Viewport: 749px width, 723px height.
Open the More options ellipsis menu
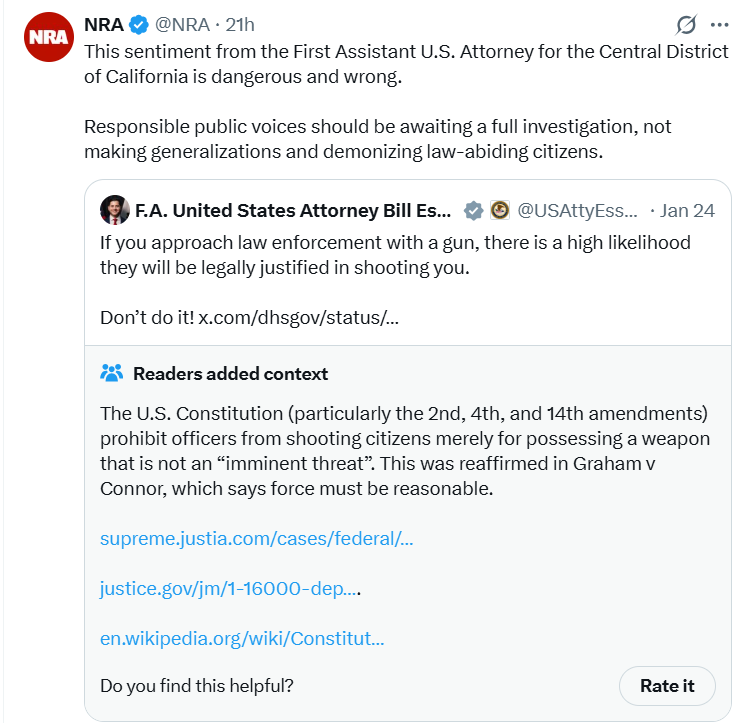719,24
